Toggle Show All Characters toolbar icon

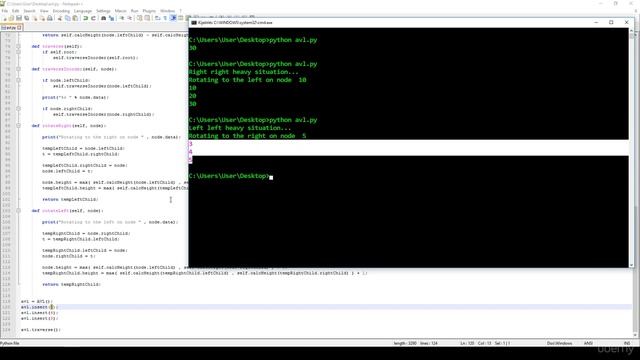[x=165, y=18]
